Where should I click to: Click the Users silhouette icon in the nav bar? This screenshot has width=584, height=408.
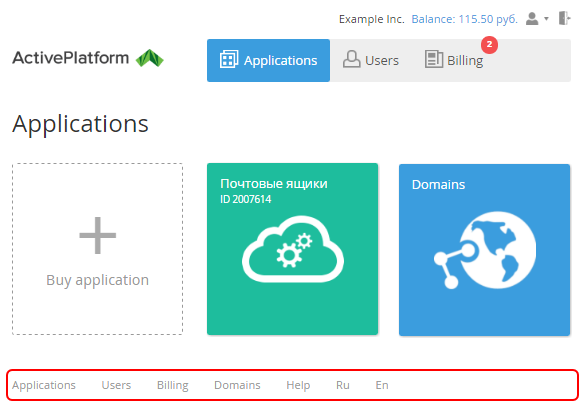(351, 59)
